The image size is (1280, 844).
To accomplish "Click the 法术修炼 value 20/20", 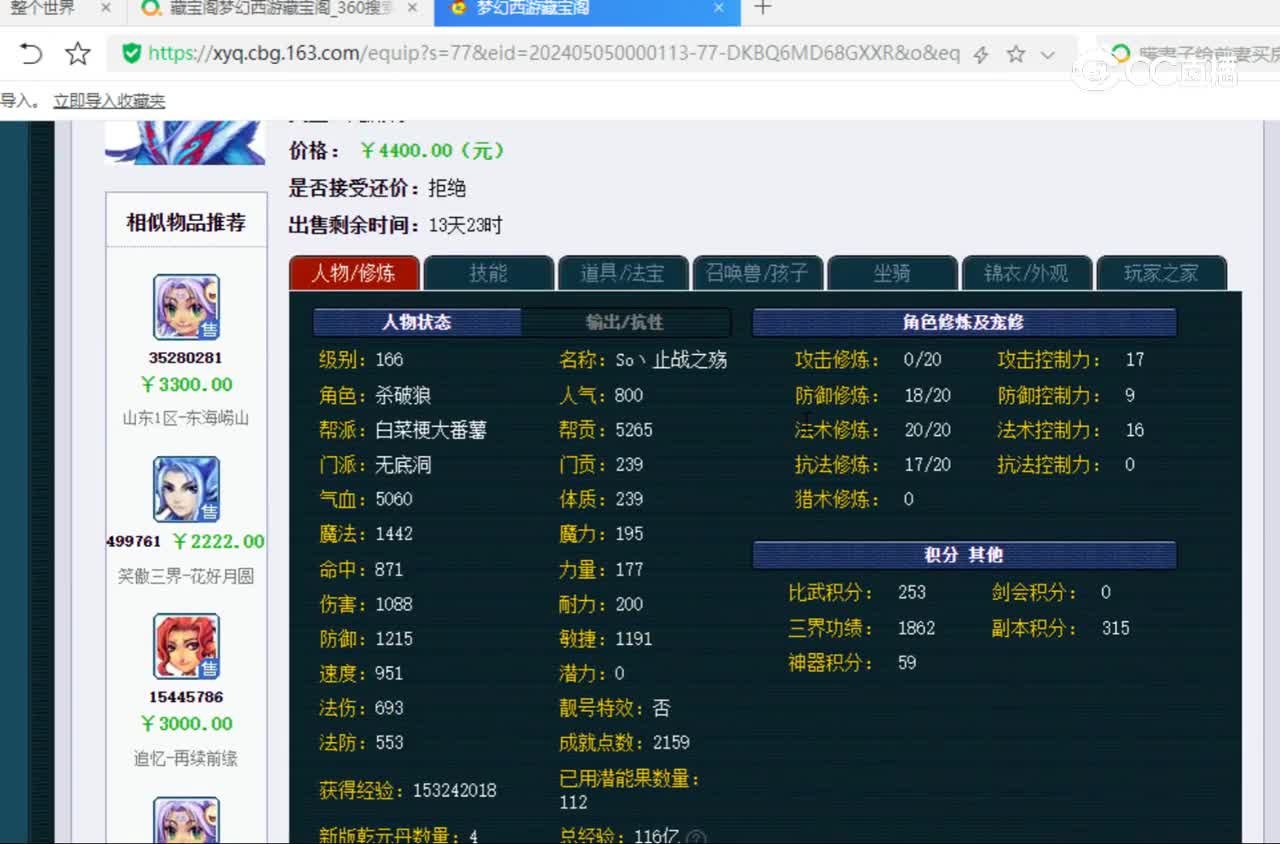I will 928,430.
